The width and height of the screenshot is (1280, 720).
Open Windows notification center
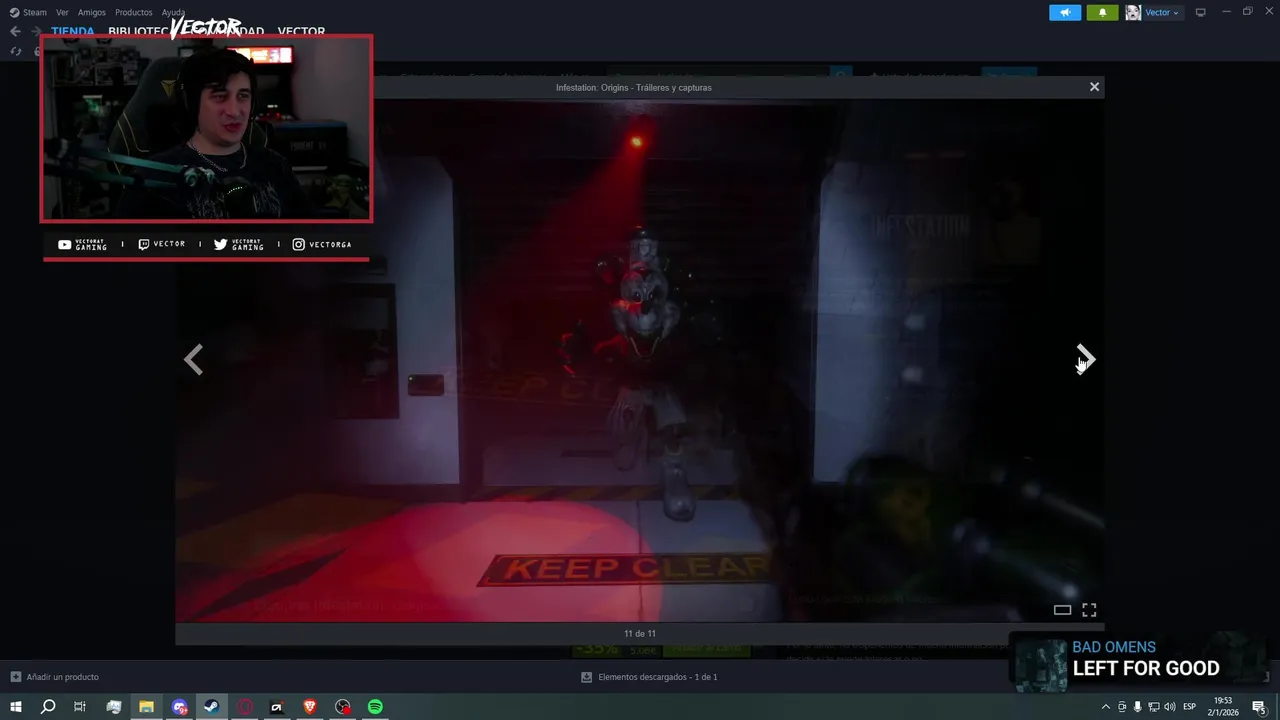coord(1259,707)
